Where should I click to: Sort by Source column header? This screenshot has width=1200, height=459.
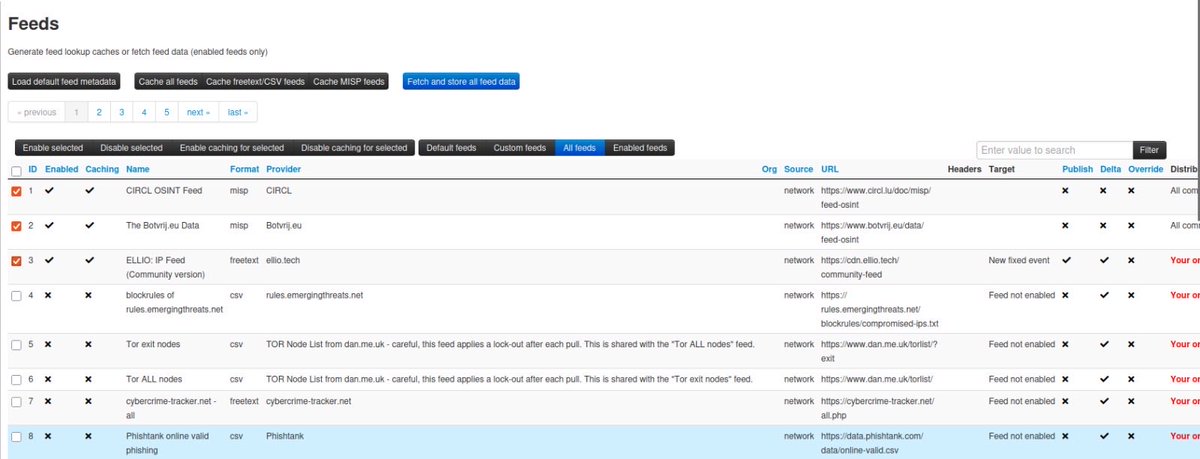point(799,170)
